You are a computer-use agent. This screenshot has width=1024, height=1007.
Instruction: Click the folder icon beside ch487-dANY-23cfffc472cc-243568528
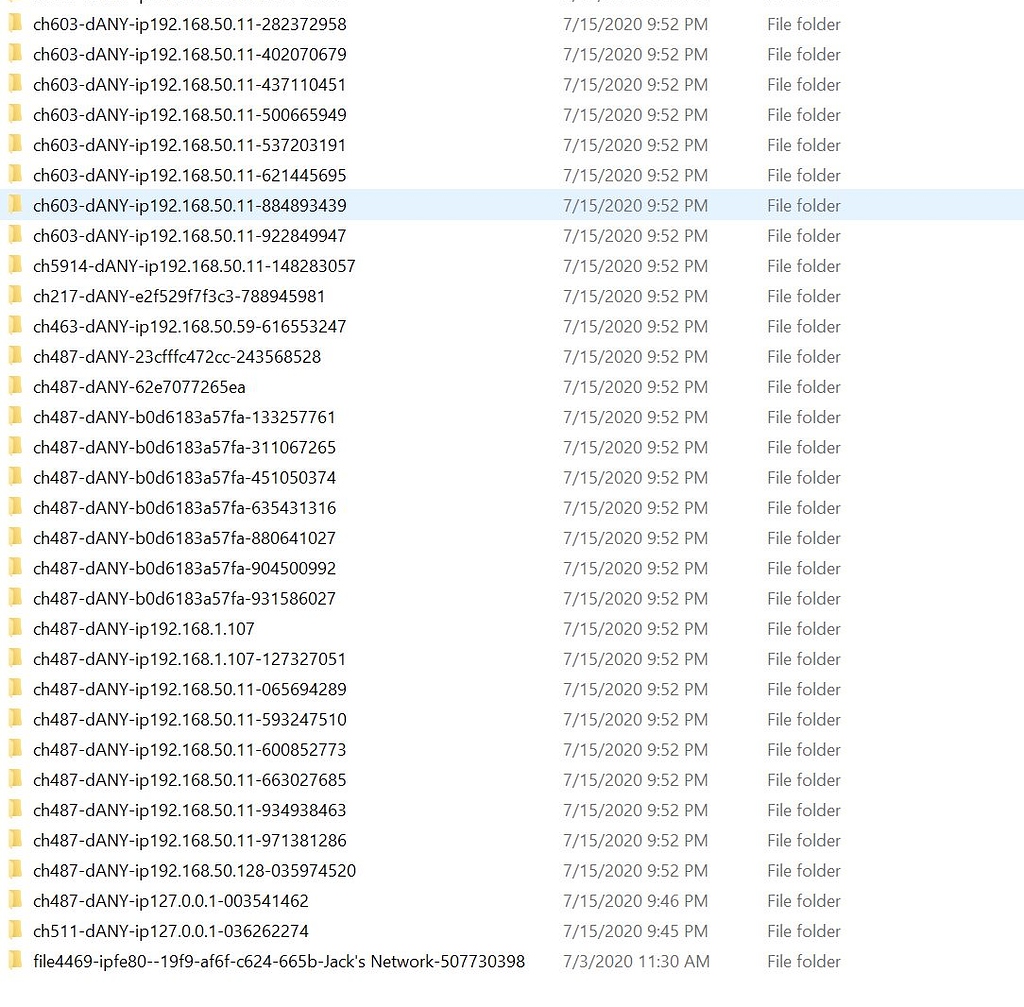coord(14,356)
